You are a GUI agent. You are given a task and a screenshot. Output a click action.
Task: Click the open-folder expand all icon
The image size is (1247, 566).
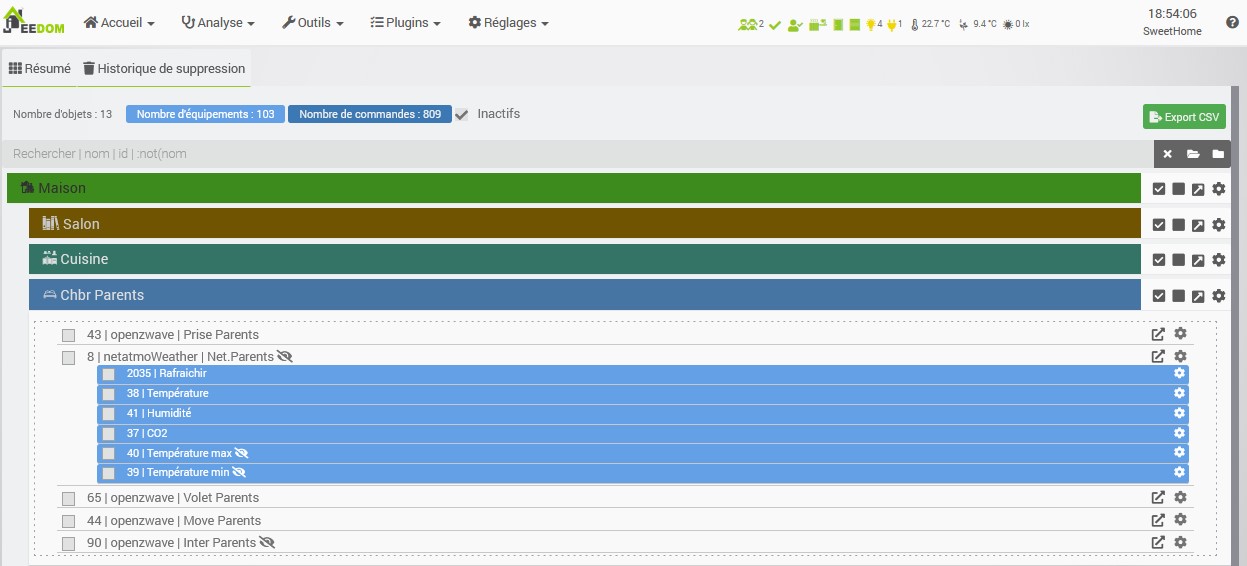[x=1193, y=154]
